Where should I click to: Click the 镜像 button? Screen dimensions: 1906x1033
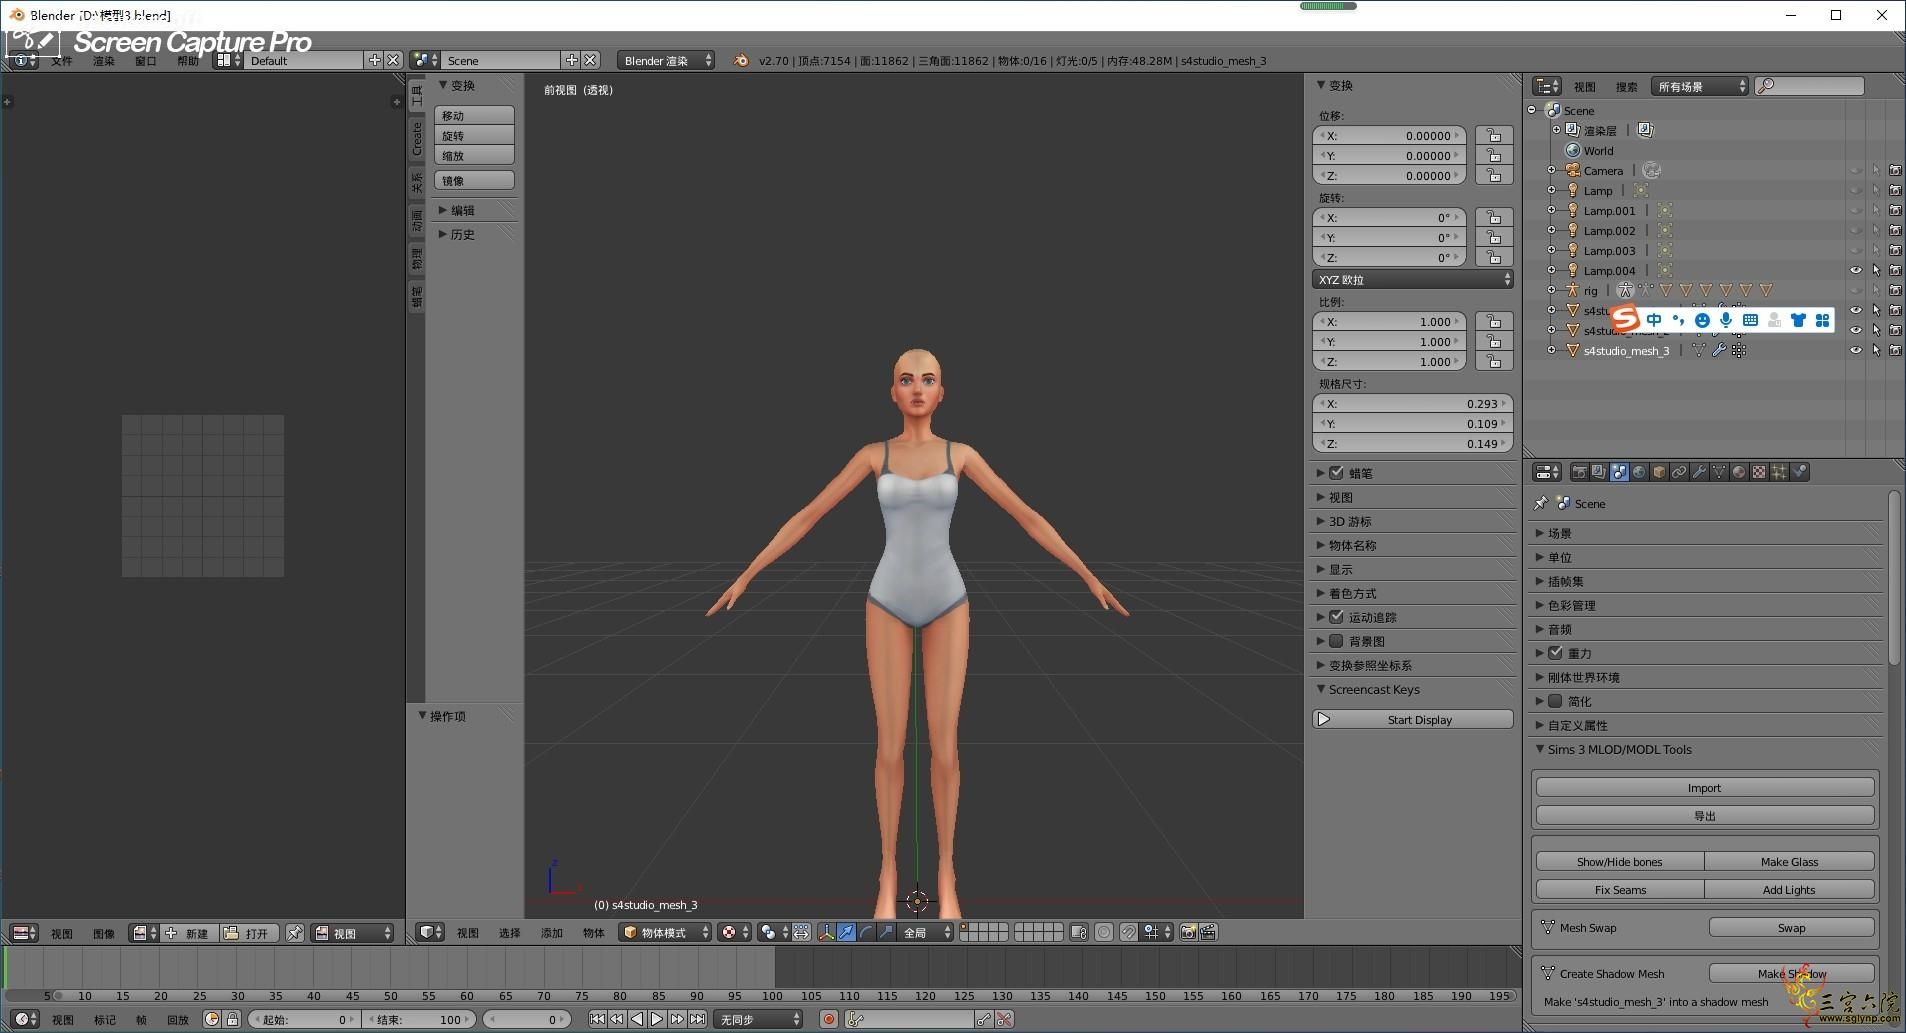[474, 180]
